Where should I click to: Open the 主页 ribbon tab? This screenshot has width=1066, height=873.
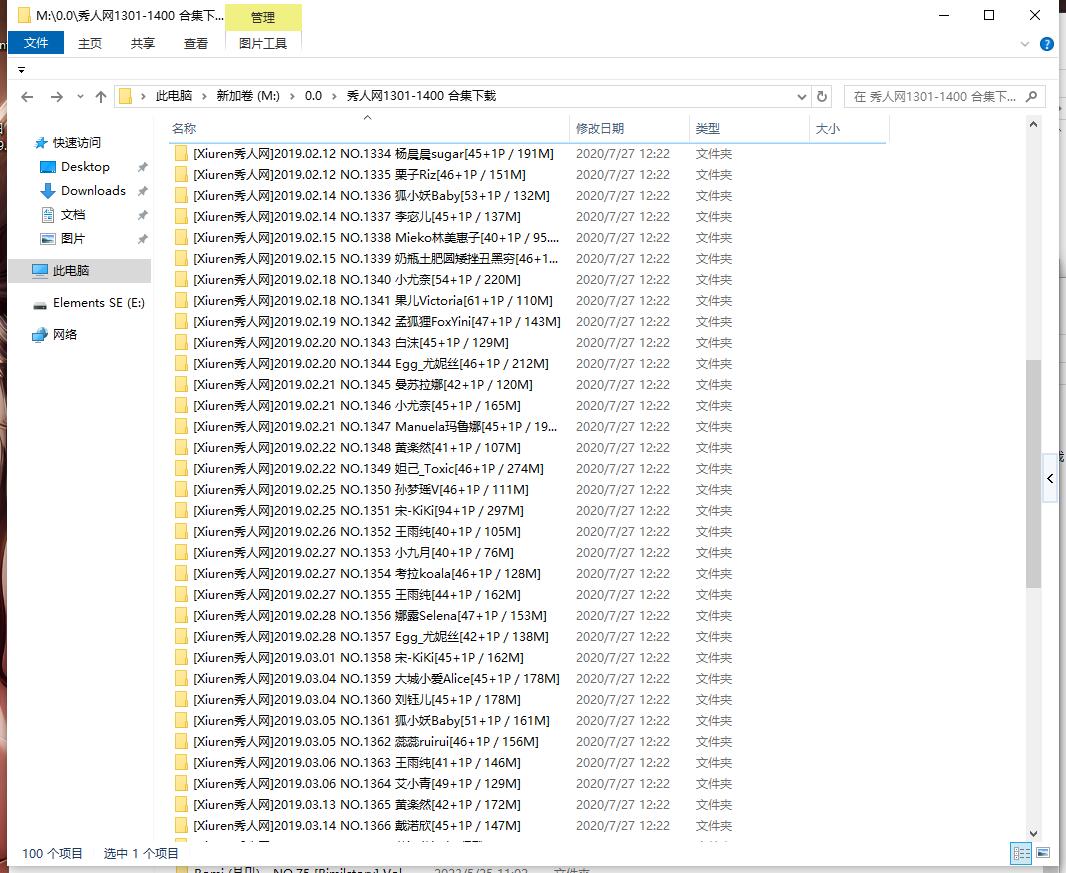(x=90, y=44)
